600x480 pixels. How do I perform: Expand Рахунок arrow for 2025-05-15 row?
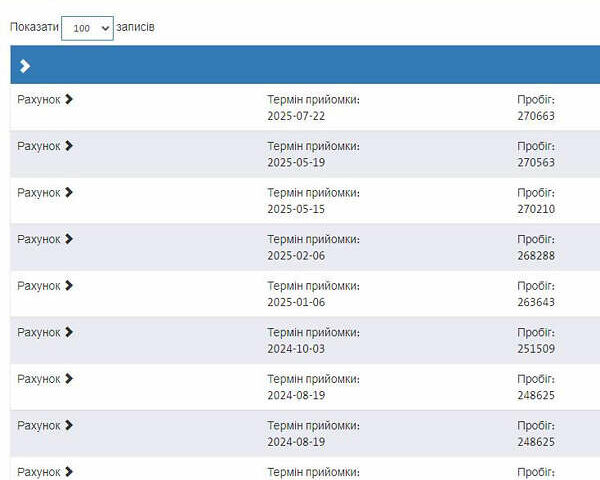pos(69,192)
